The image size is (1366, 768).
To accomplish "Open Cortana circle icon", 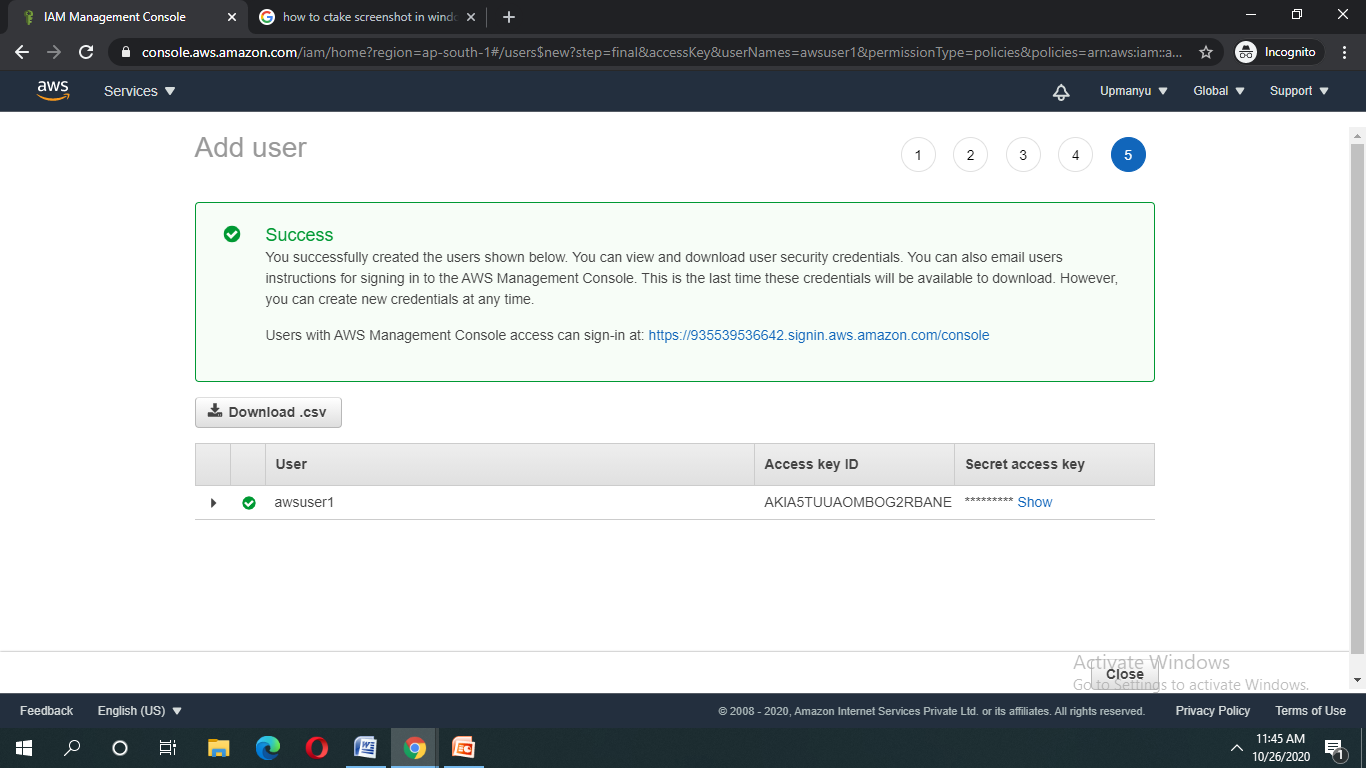I will [120, 747].
